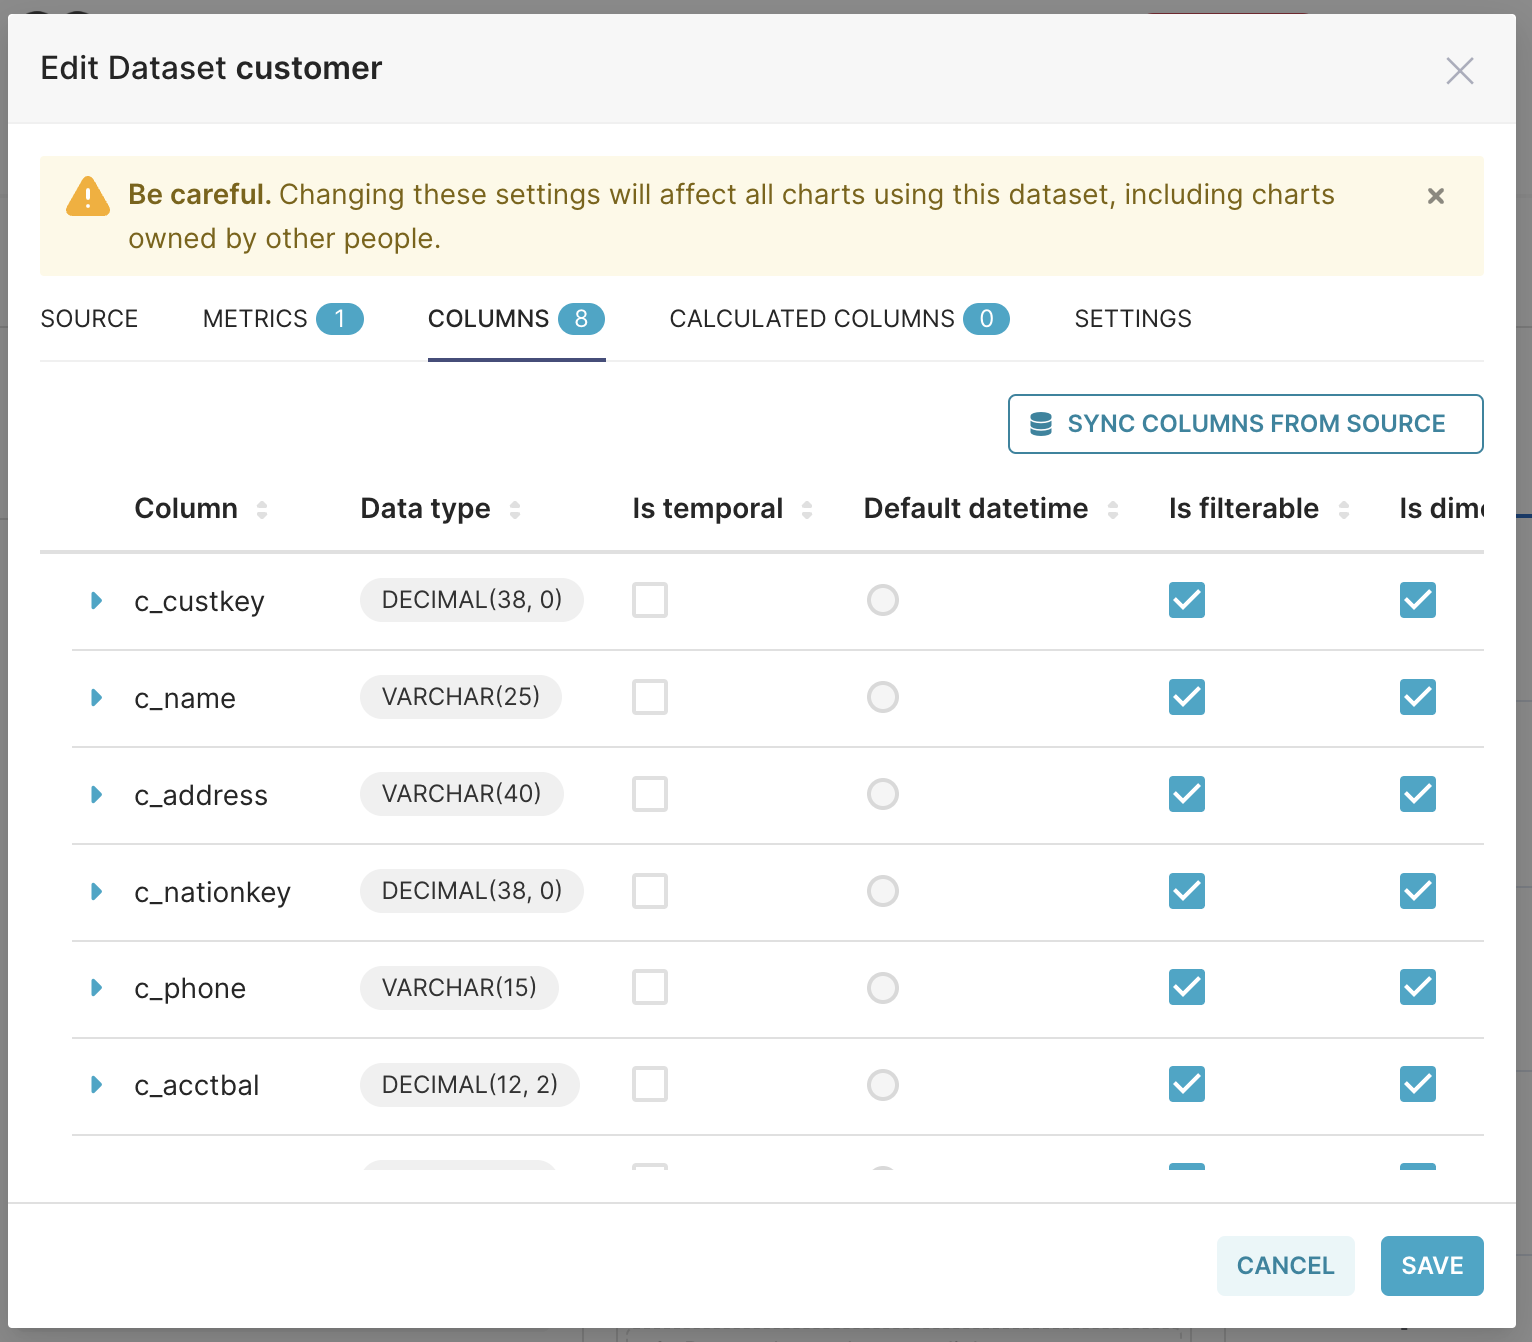Screen dimensions: 1532x1342
Task: Switch to the METRICS tab
Action: point(256,318)
